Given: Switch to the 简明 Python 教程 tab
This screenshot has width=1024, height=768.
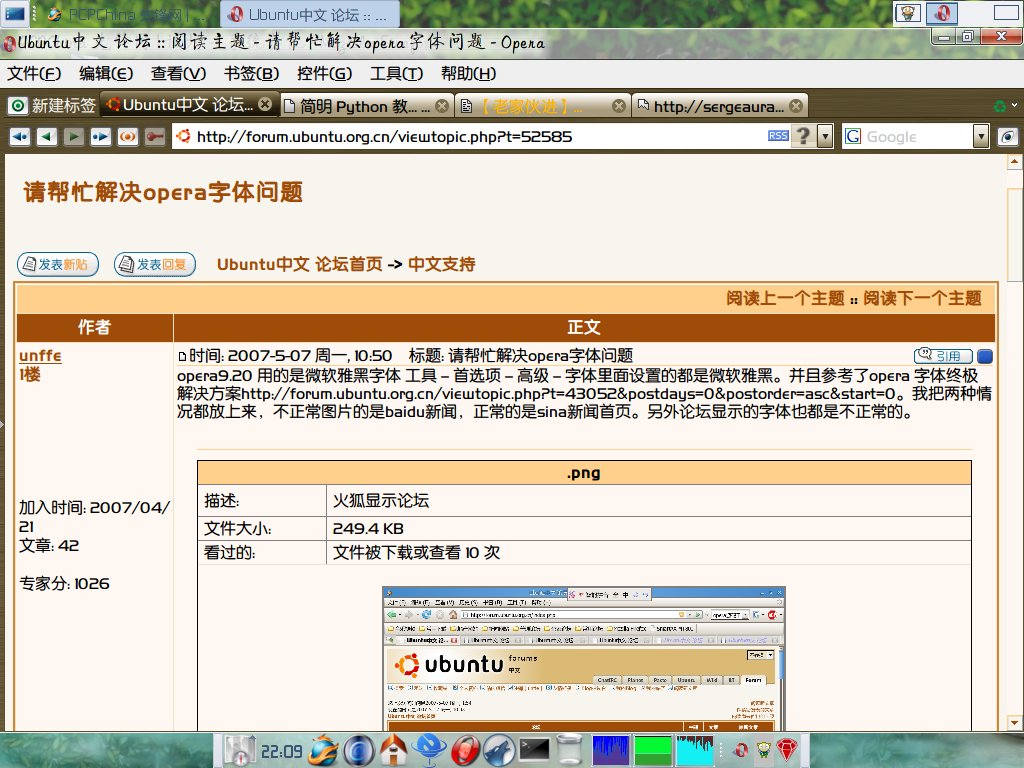Looking at the screenshot, I should pos(359,106).
